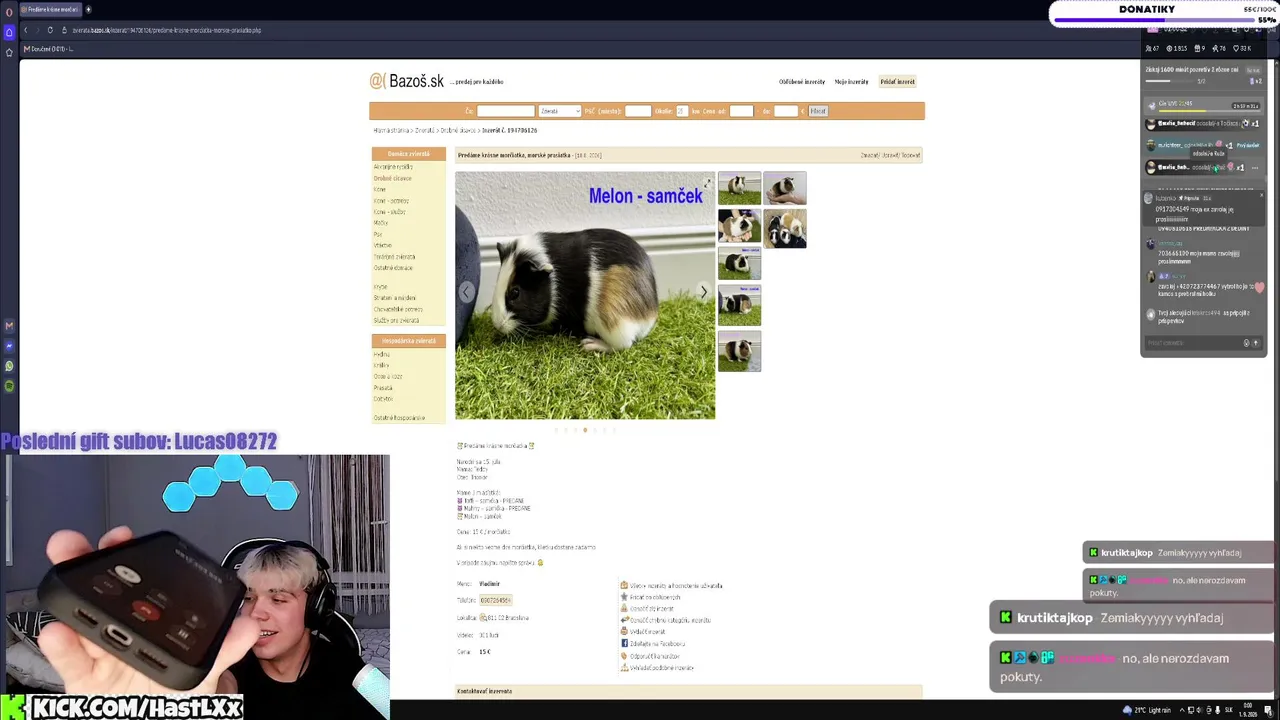Click the arrow icon for wrong category report

624,620
